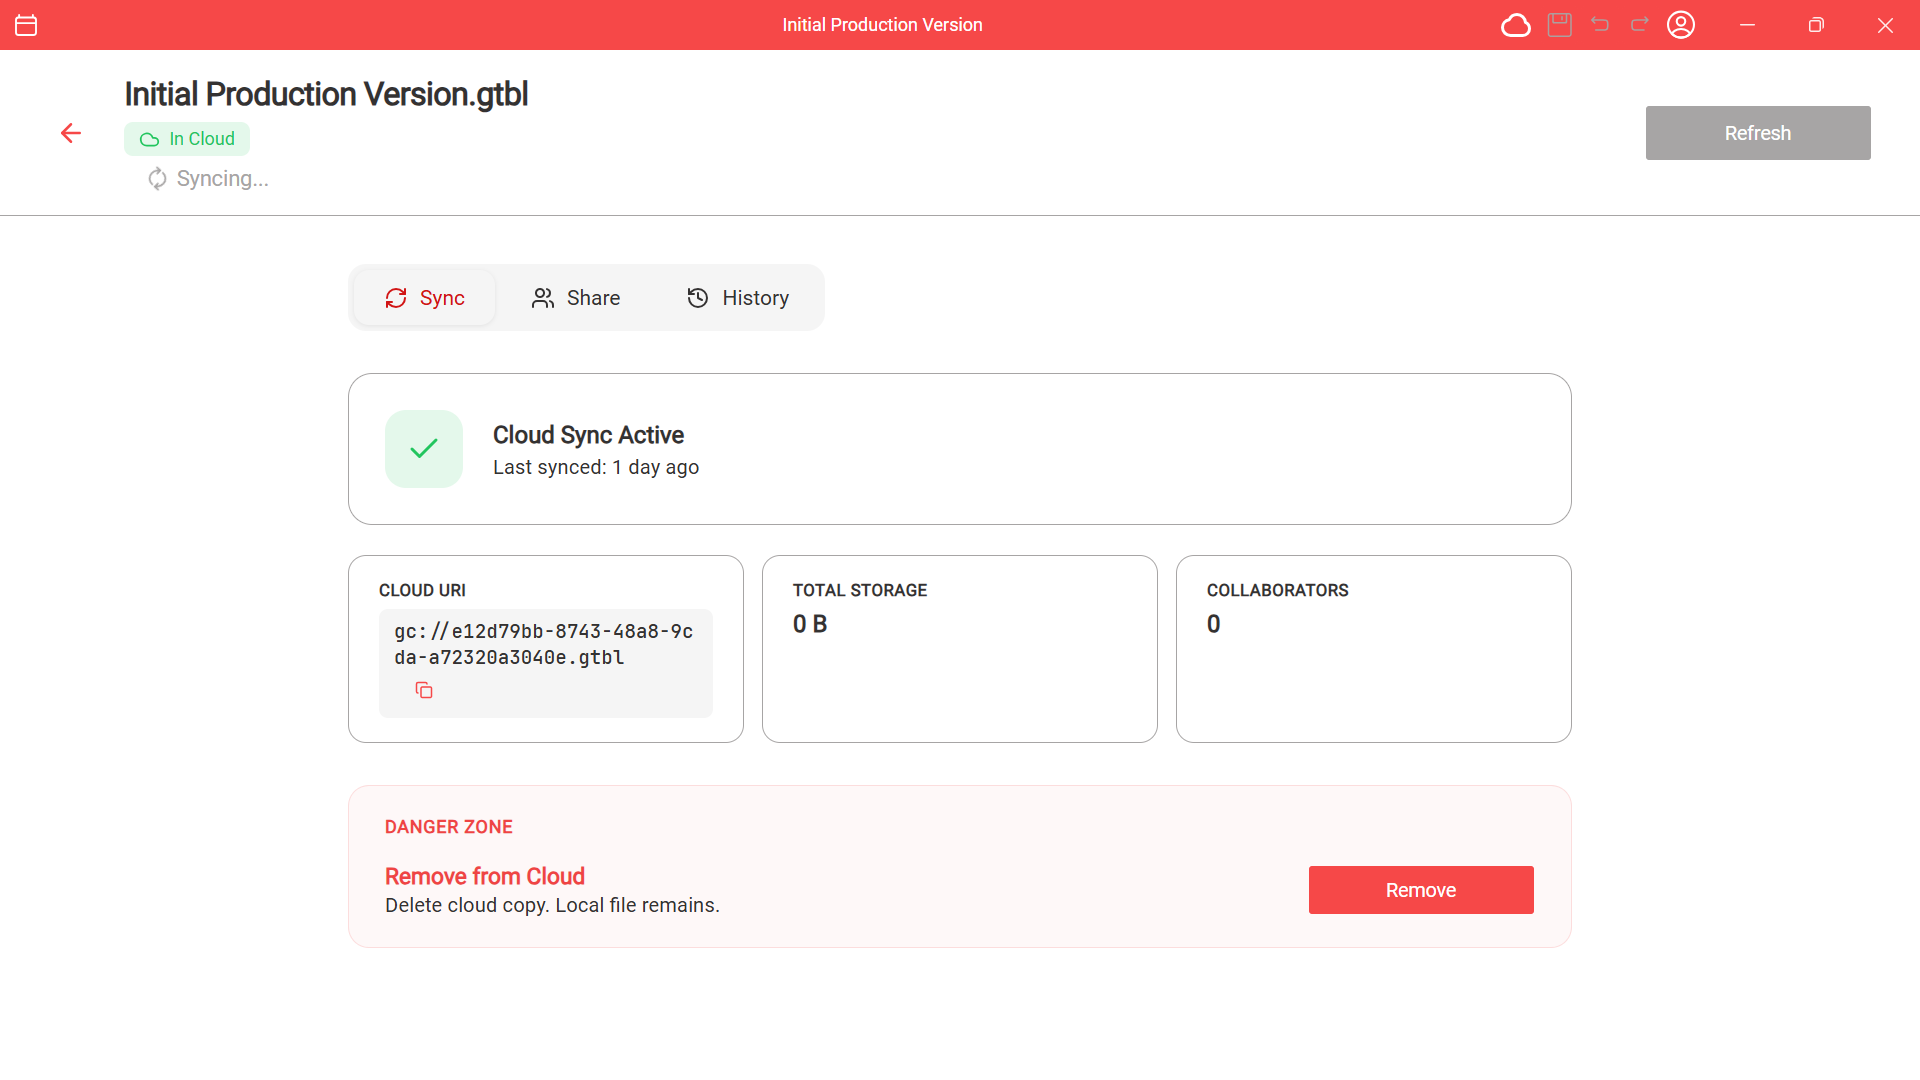Select the Cloud URI text box
This screenshot has width=1920, height=1080.
(x=545, y=645)
